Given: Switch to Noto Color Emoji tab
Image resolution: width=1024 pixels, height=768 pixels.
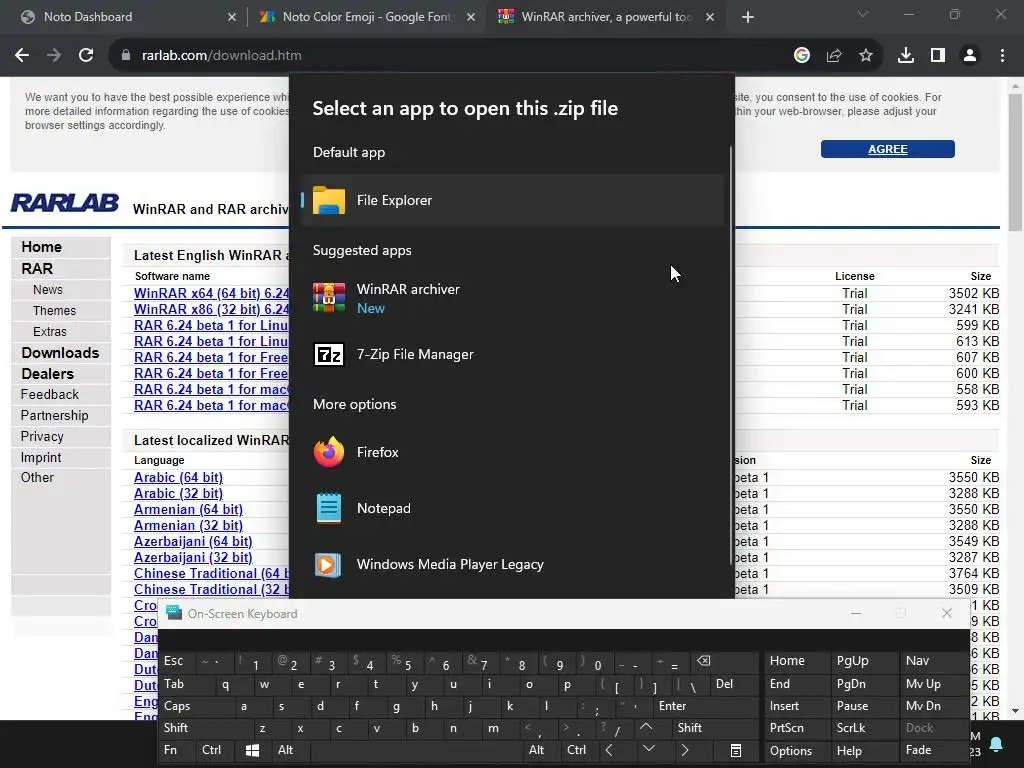Looking at the screenshot, I should pos(366,17).
